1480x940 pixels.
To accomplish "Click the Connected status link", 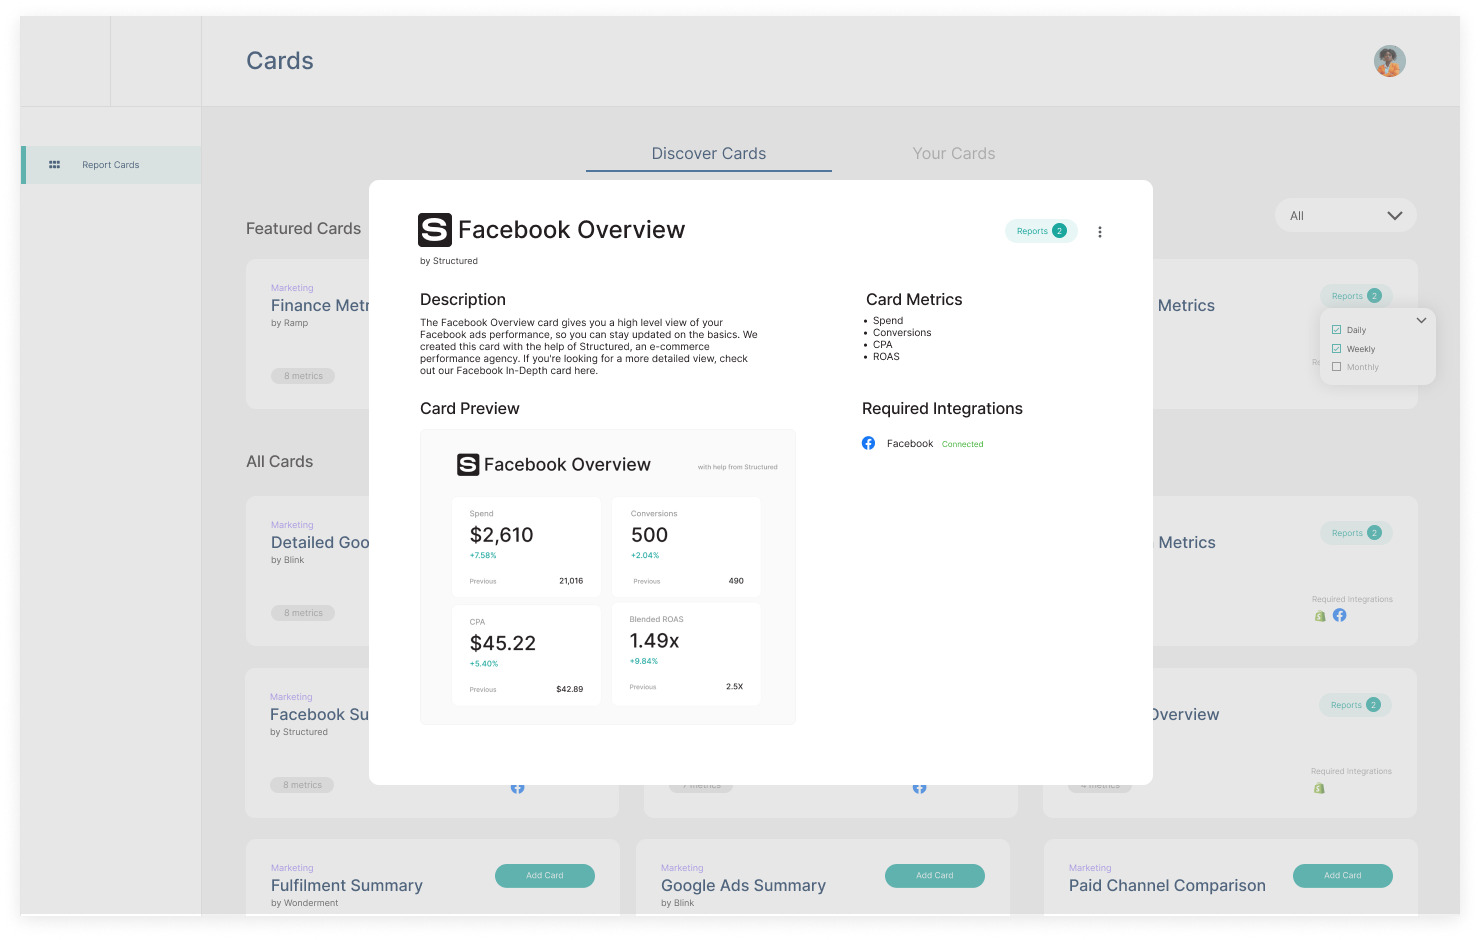I will [962, 444].
